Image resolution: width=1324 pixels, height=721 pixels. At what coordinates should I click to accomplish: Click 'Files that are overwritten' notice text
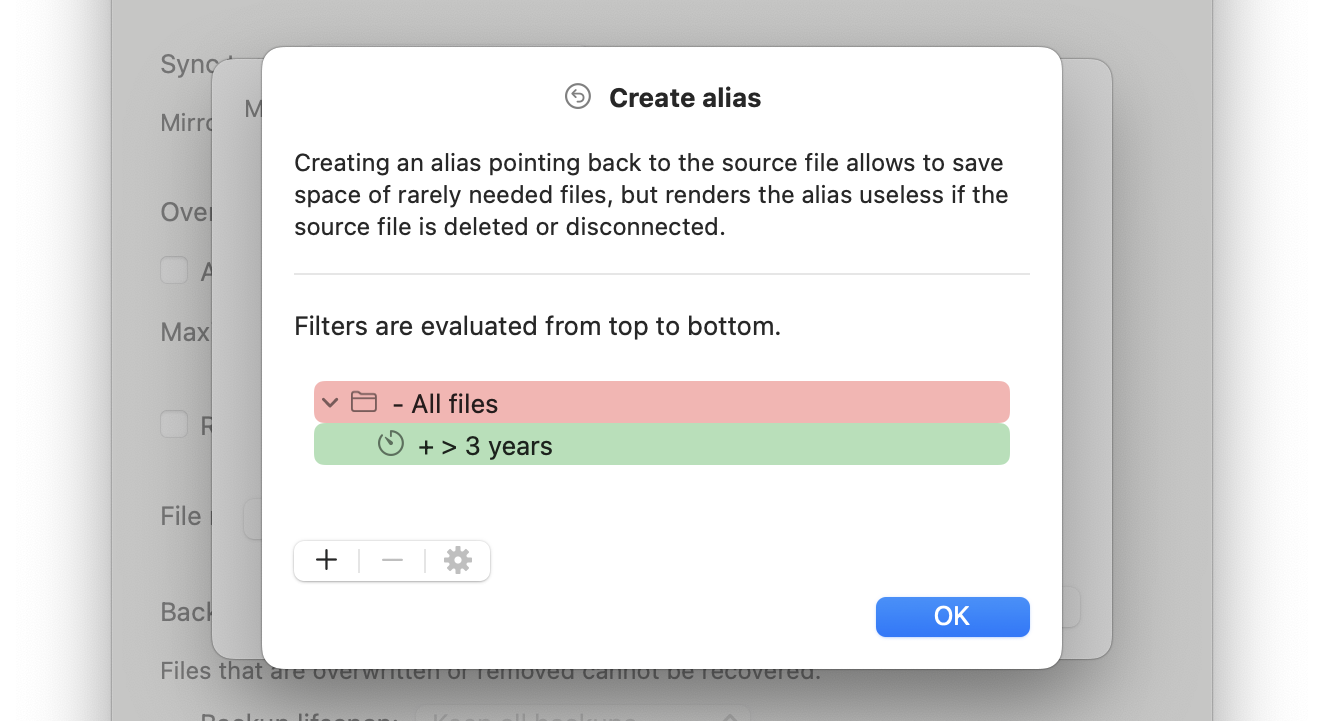coord(490,670)
